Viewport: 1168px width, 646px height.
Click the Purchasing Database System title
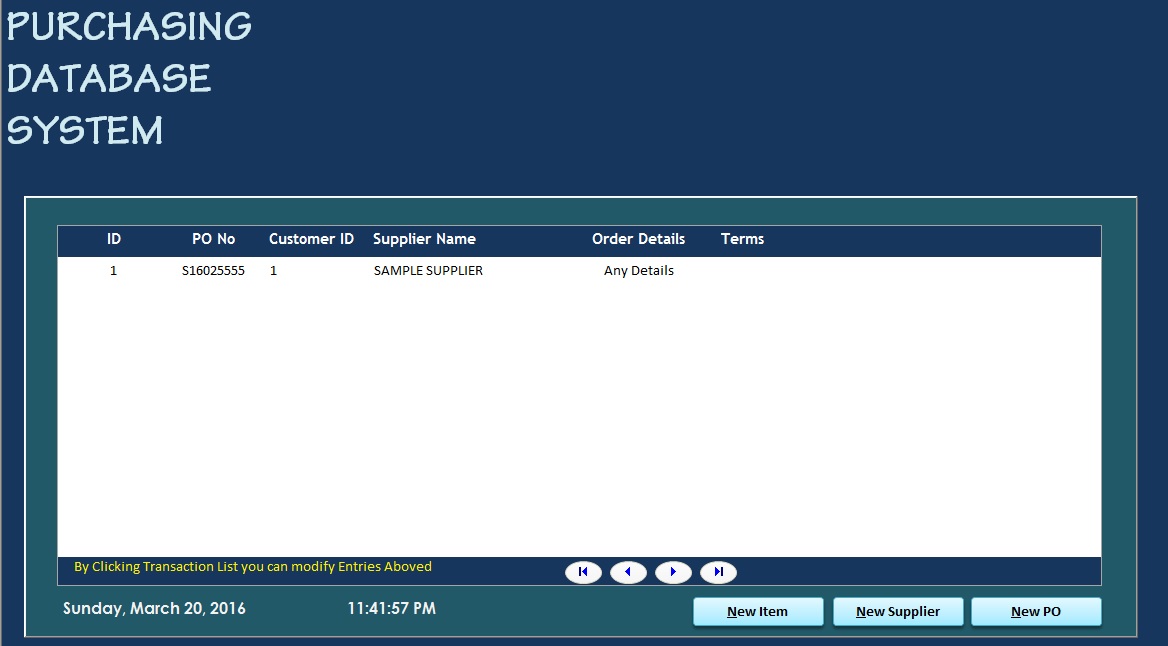[129, 78]
